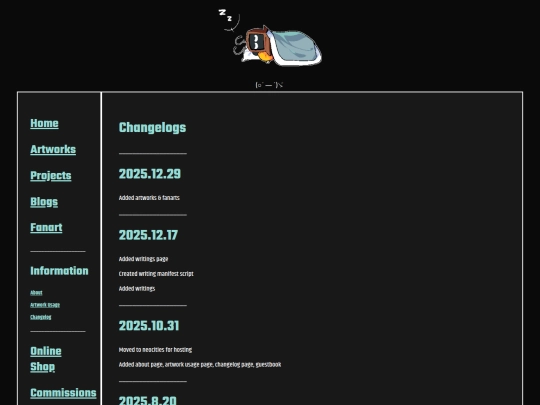Viewport: 540px width, 405px height.
Task: Open the Fanart section
Action: pyautogui.click(x=46, y=228)
